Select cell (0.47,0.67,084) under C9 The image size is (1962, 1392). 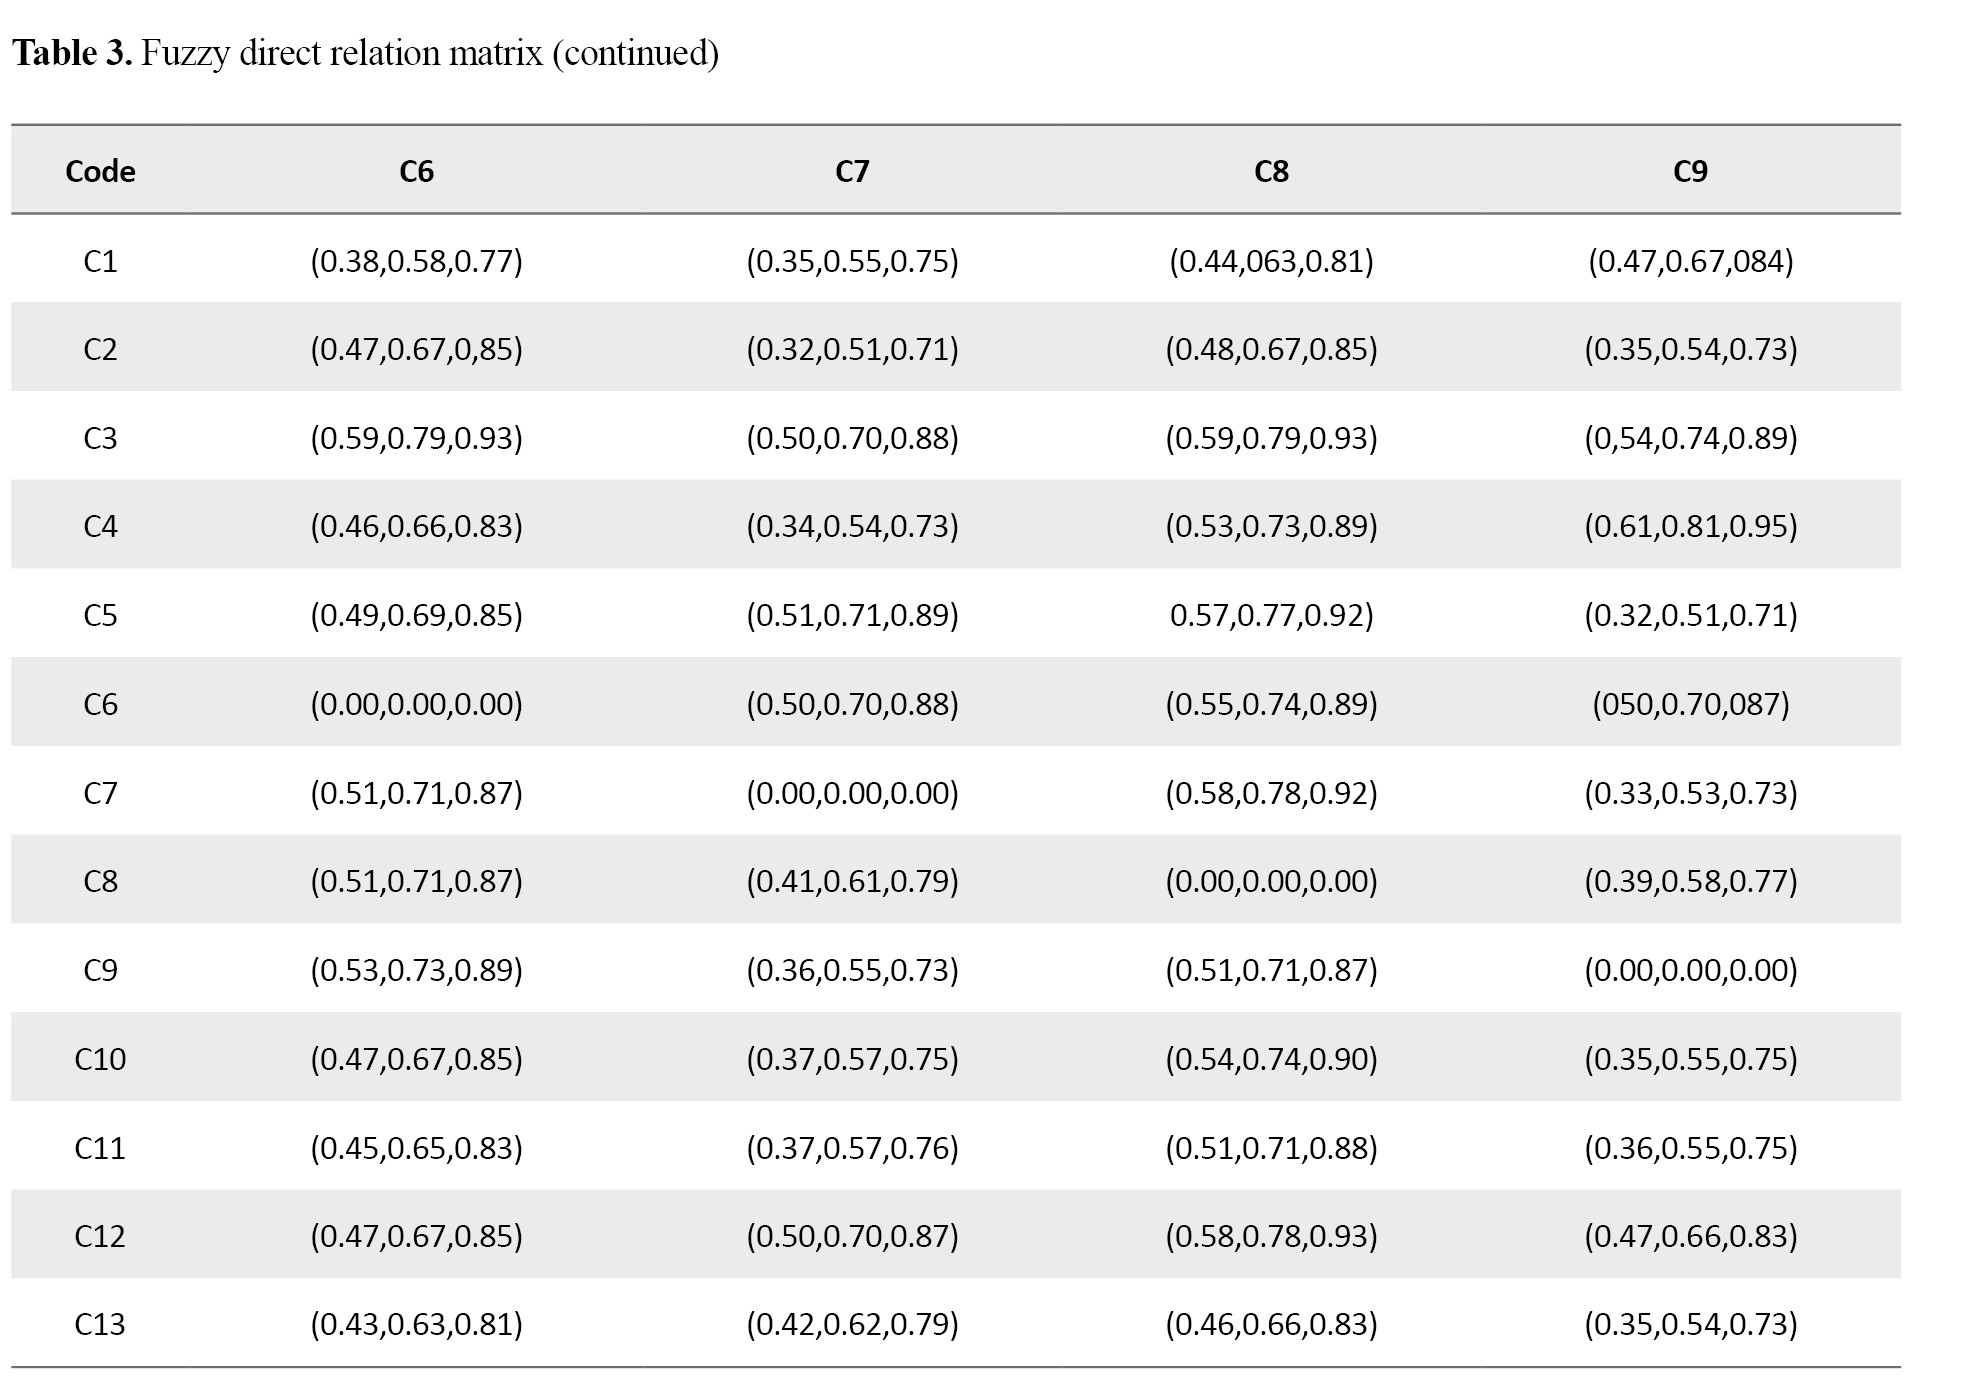click(x=1690, y=261)
